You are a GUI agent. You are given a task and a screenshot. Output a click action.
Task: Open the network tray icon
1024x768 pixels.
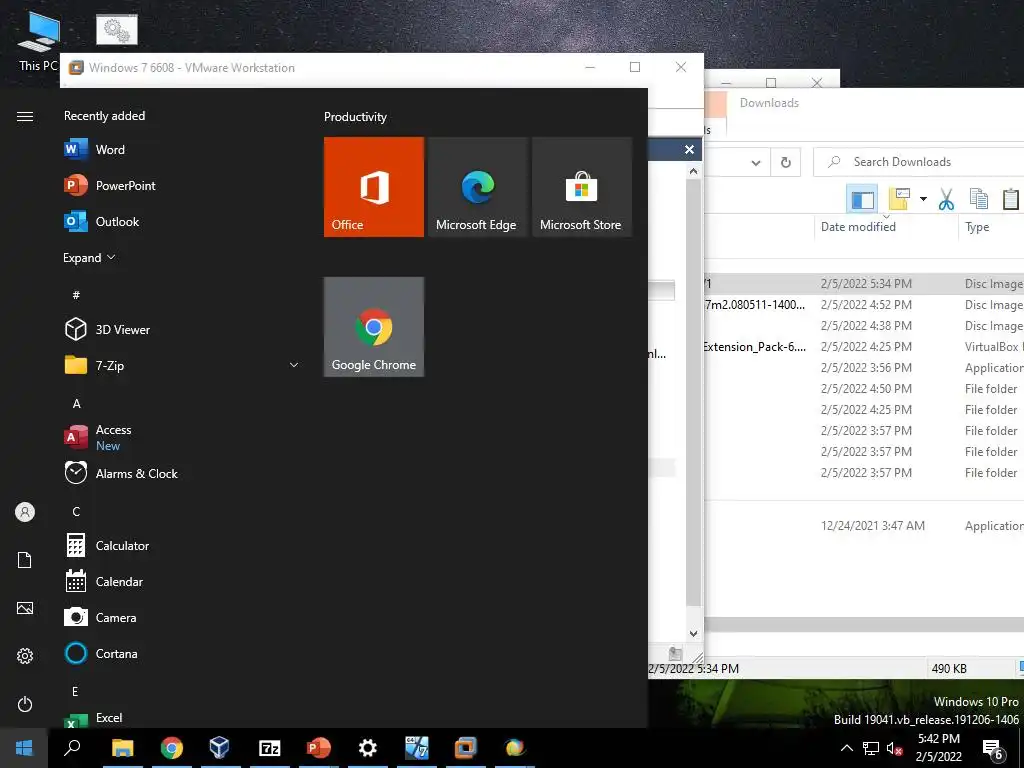[871, 748]
